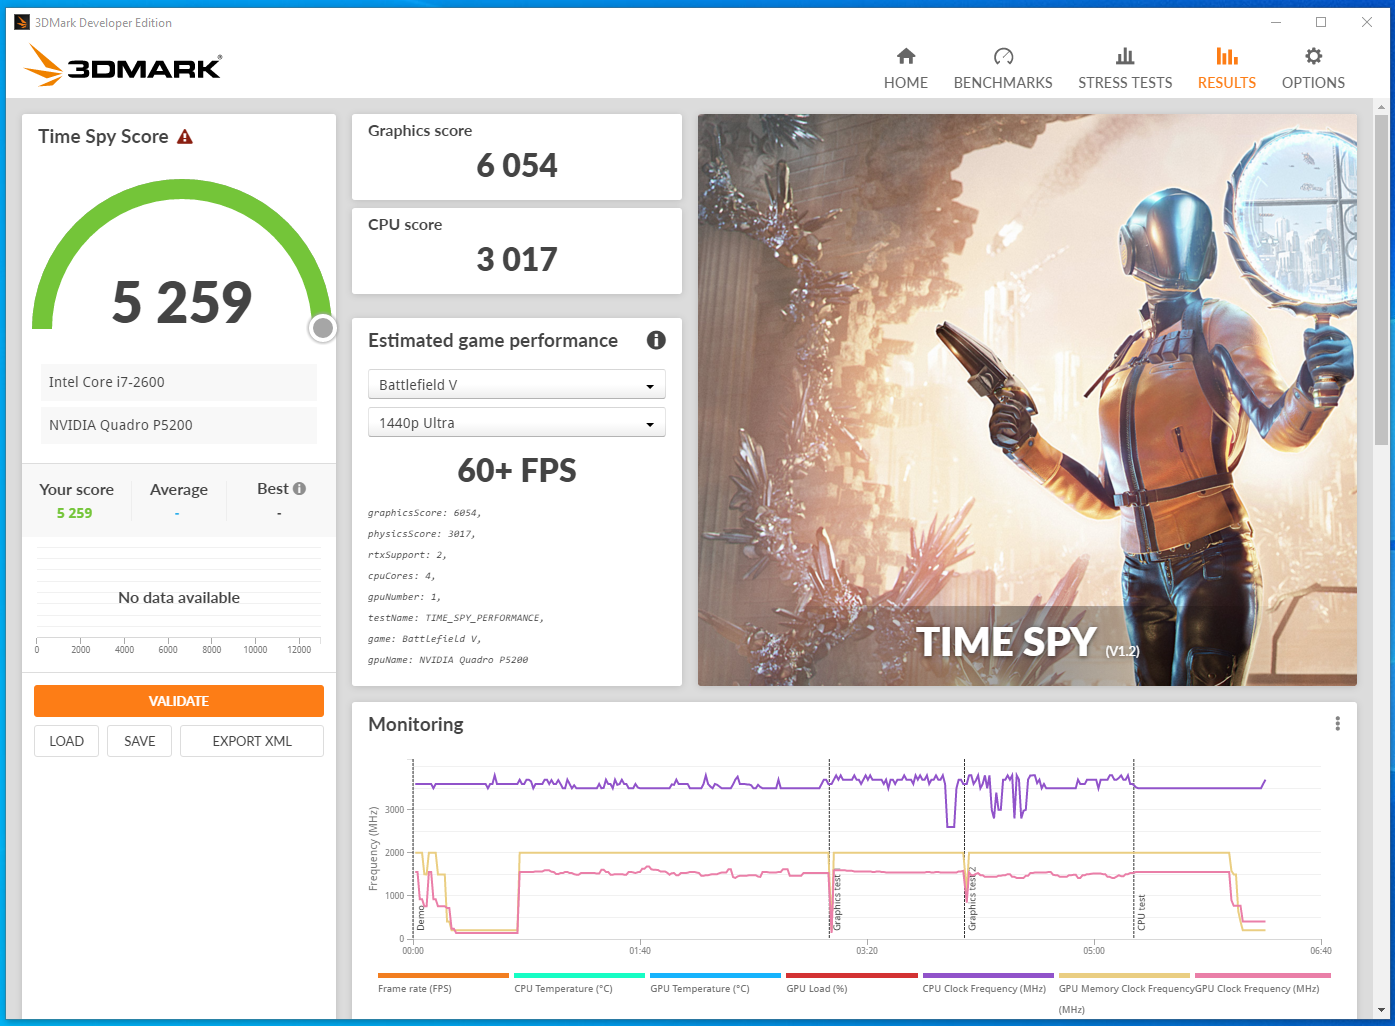
Task: Click the EXPORT XML button
Action: pos(252,741)
